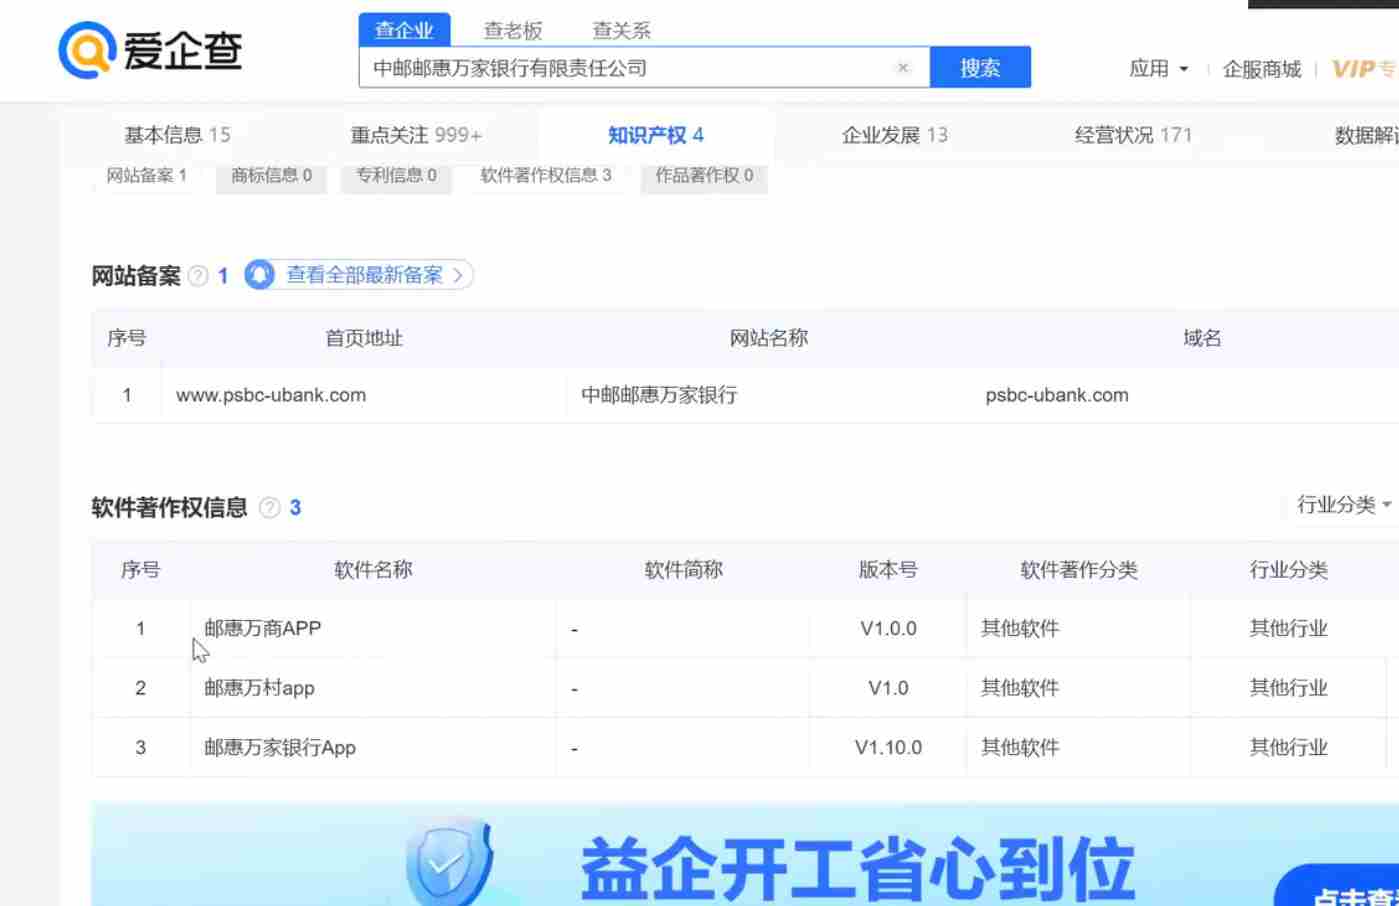
Task: Clear the search box using the × icon
Action: [x=902, y=67]
